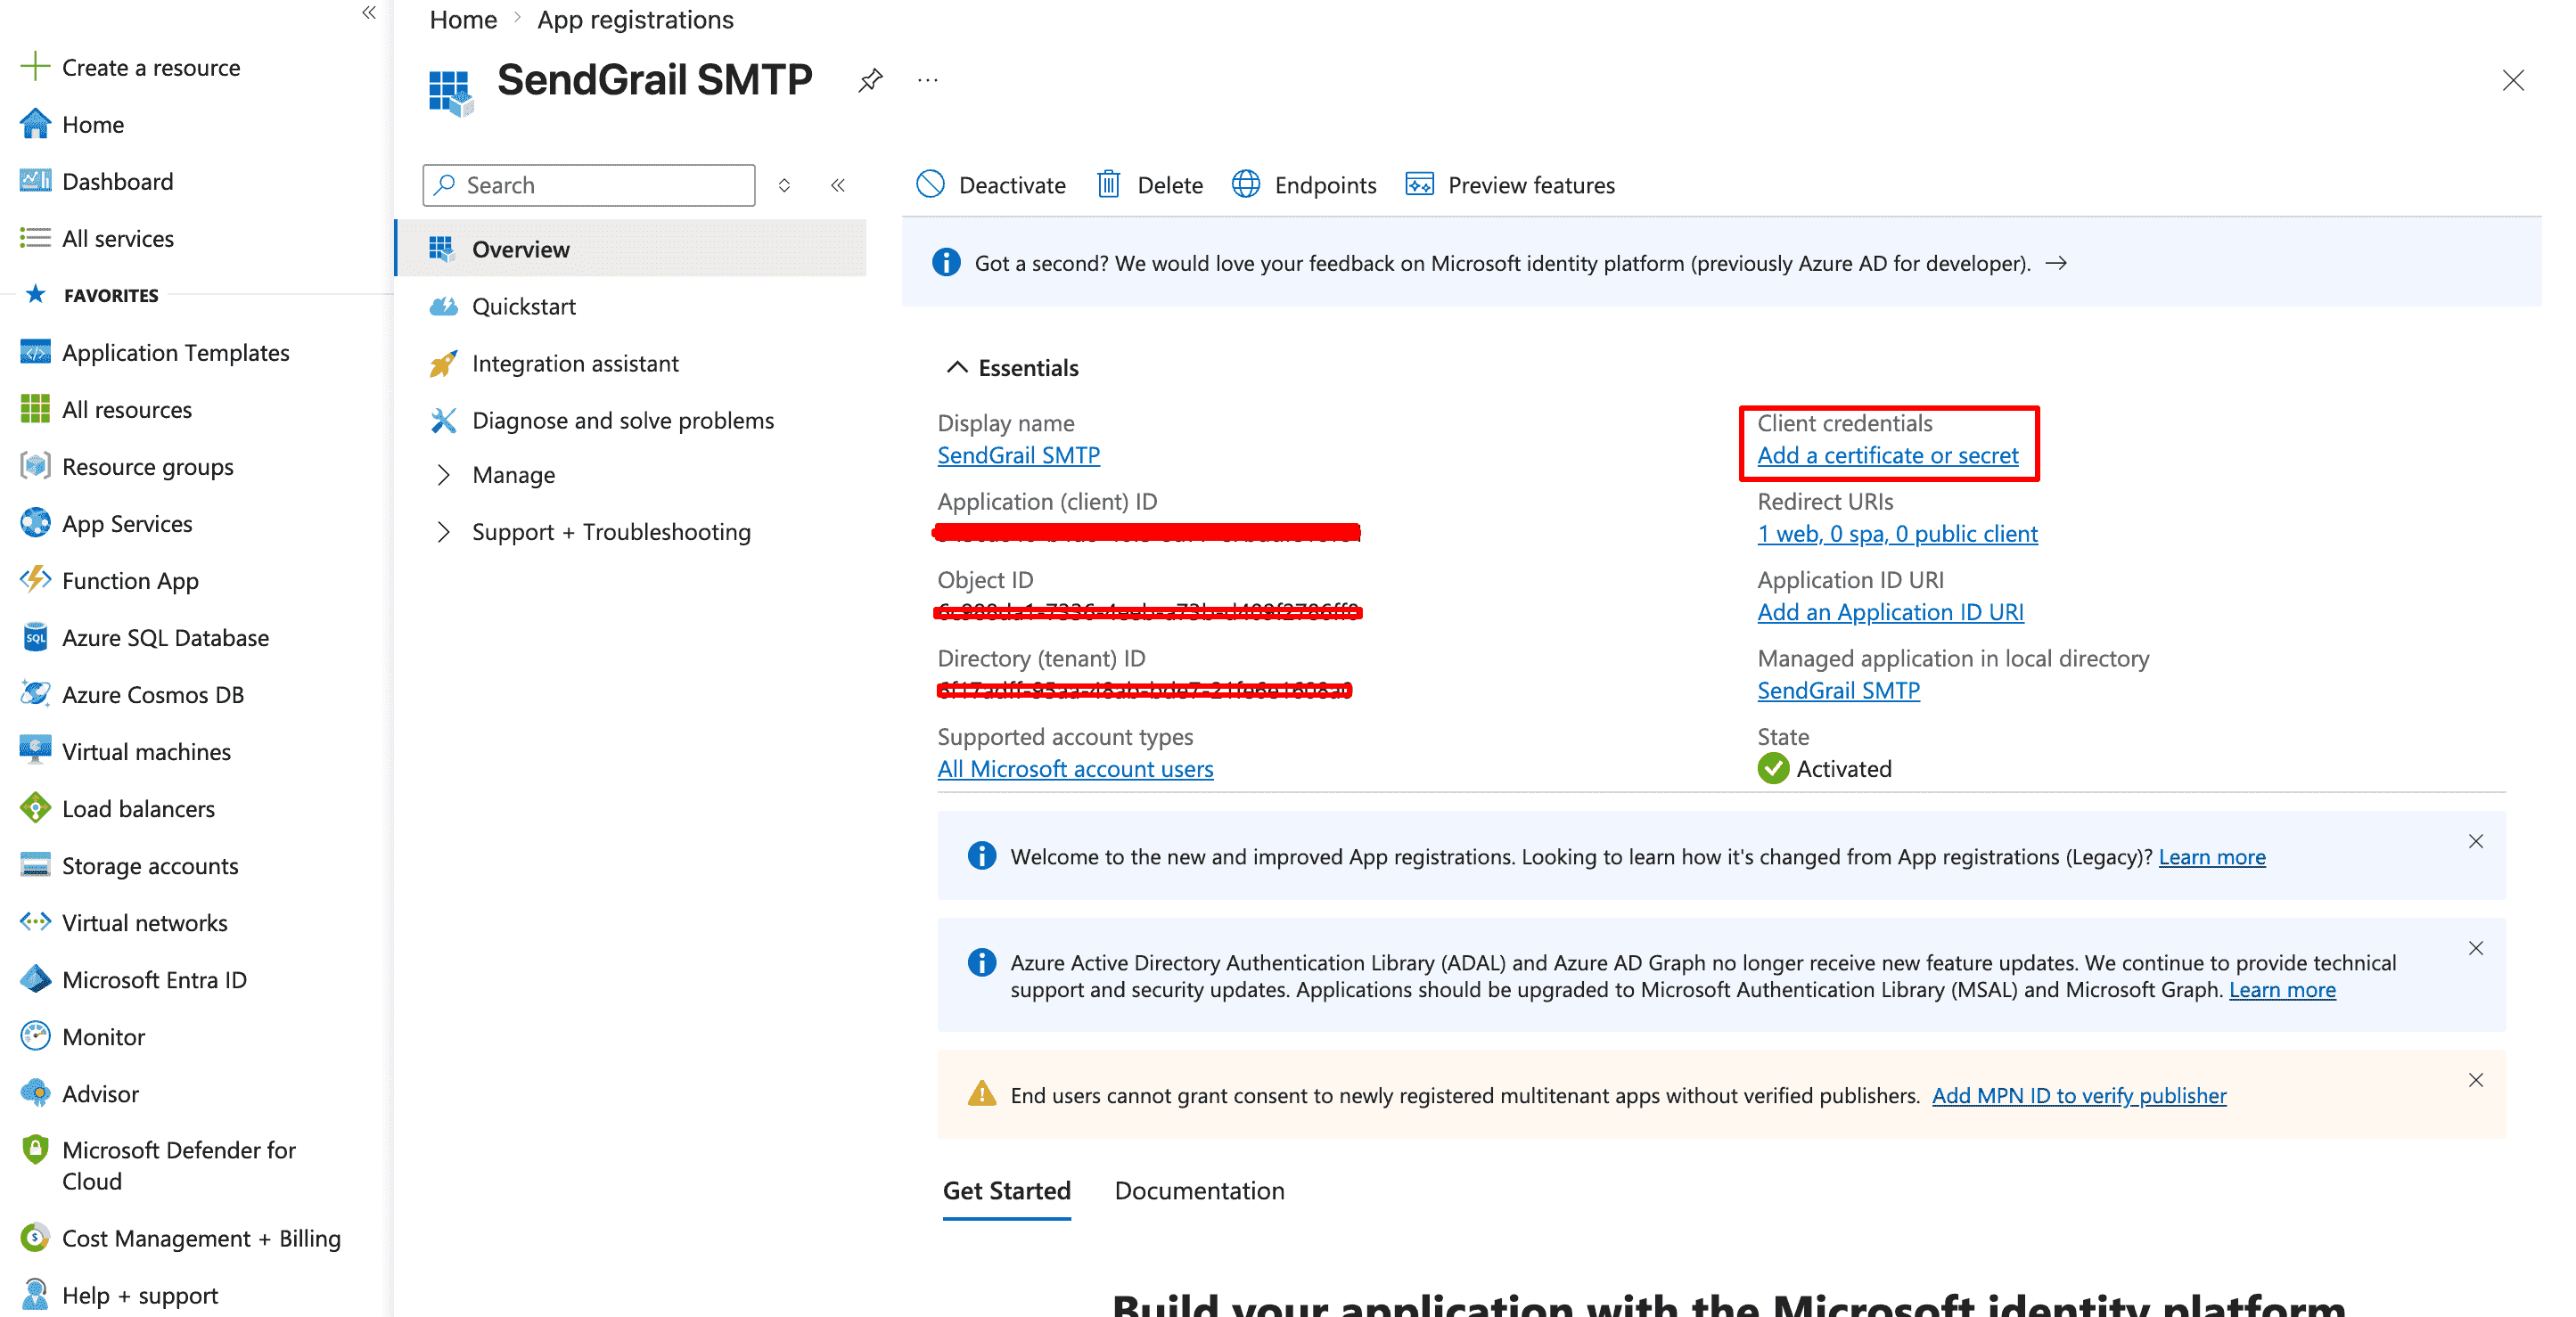Open Learn more in the App registrations banner
2576x1317 pixels.
(2212, 857)
